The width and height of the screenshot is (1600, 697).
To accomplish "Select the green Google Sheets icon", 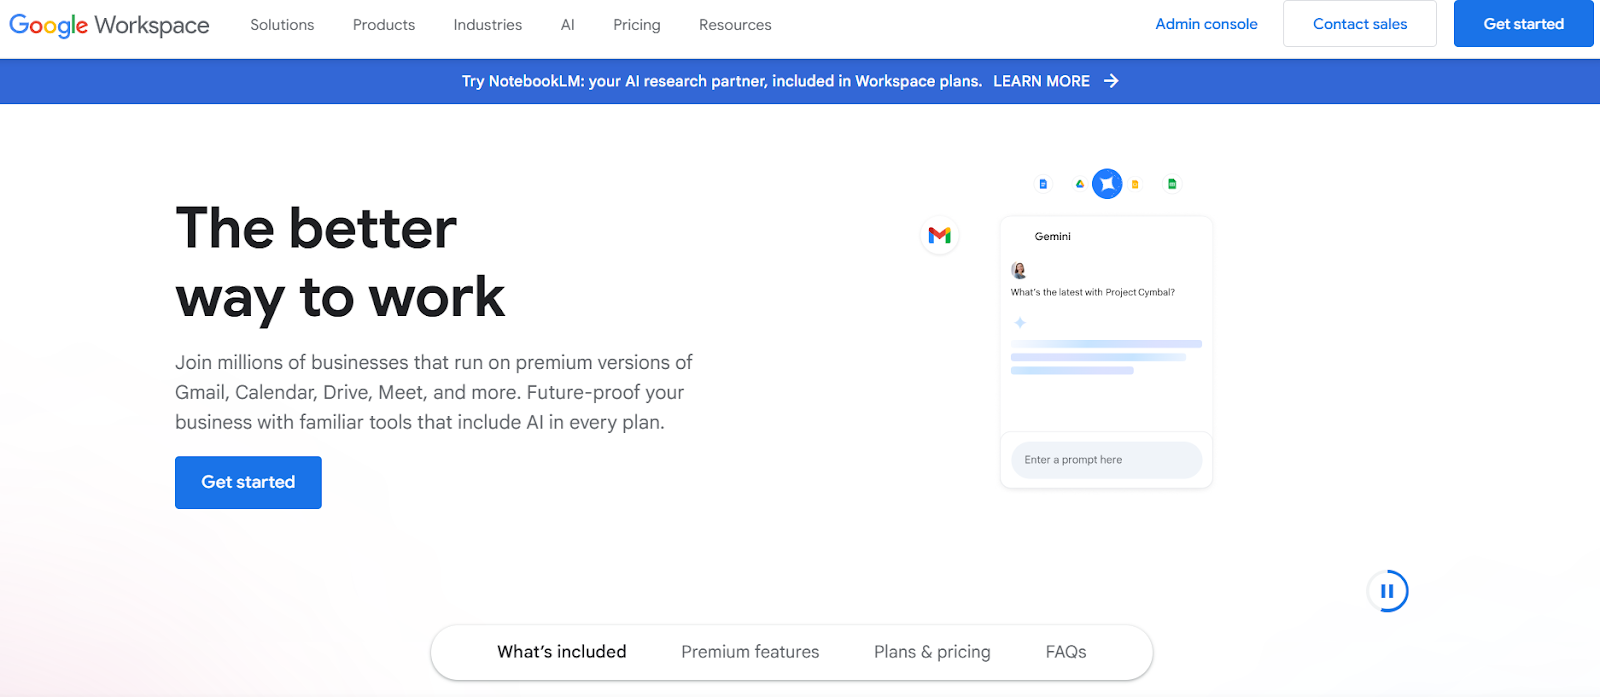I will pos(1172,184).
